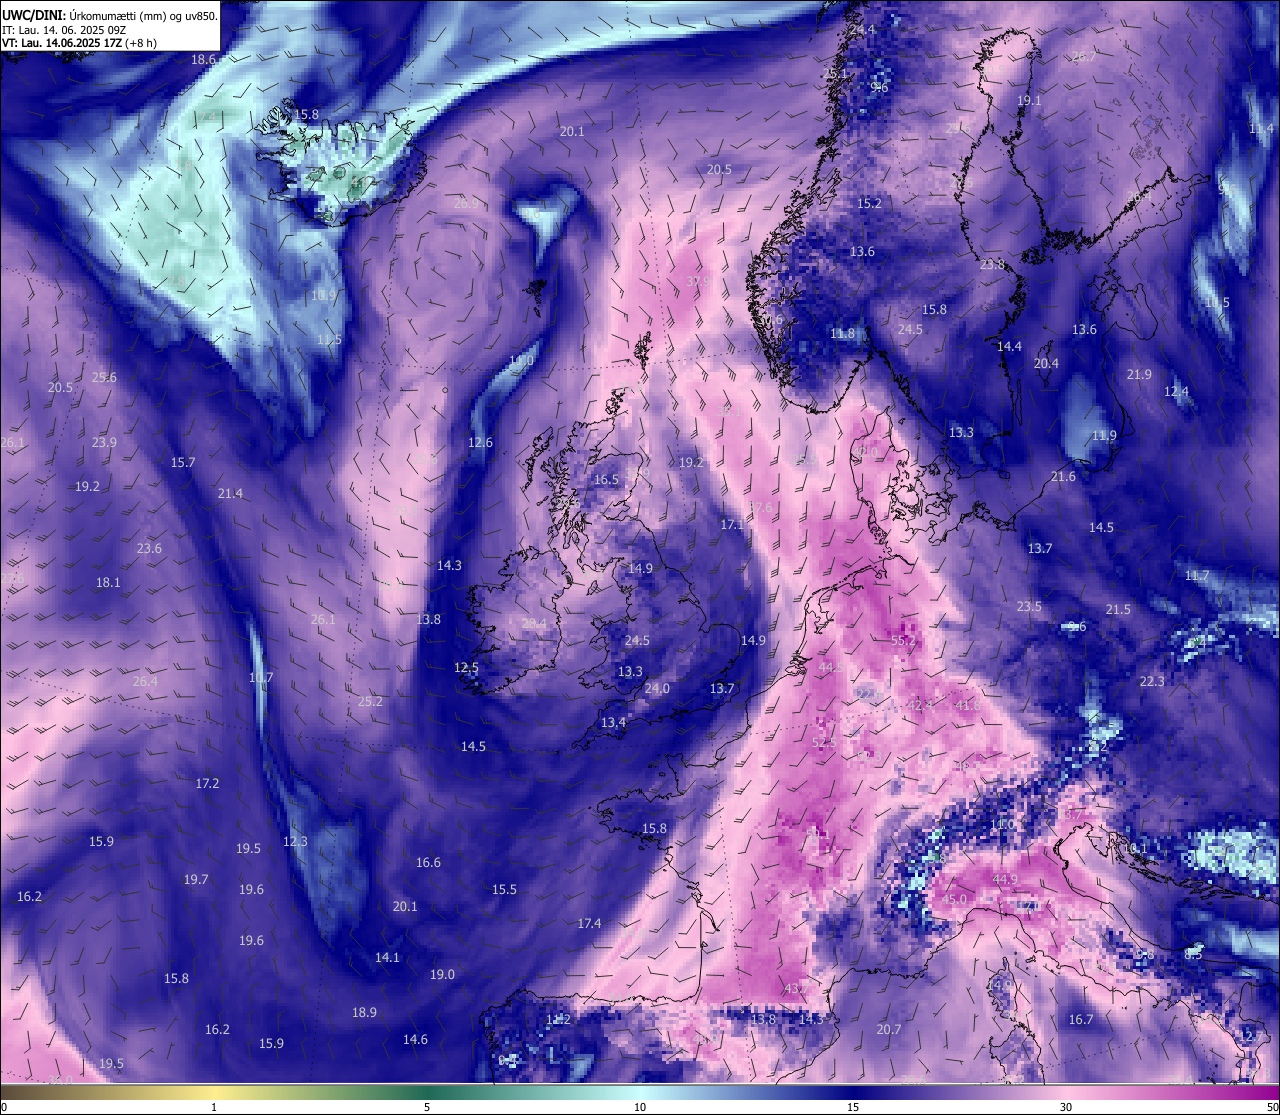Click the 5 tick on the colour scale
Screen dimensions: 1280x1115
pos(427,1107)
